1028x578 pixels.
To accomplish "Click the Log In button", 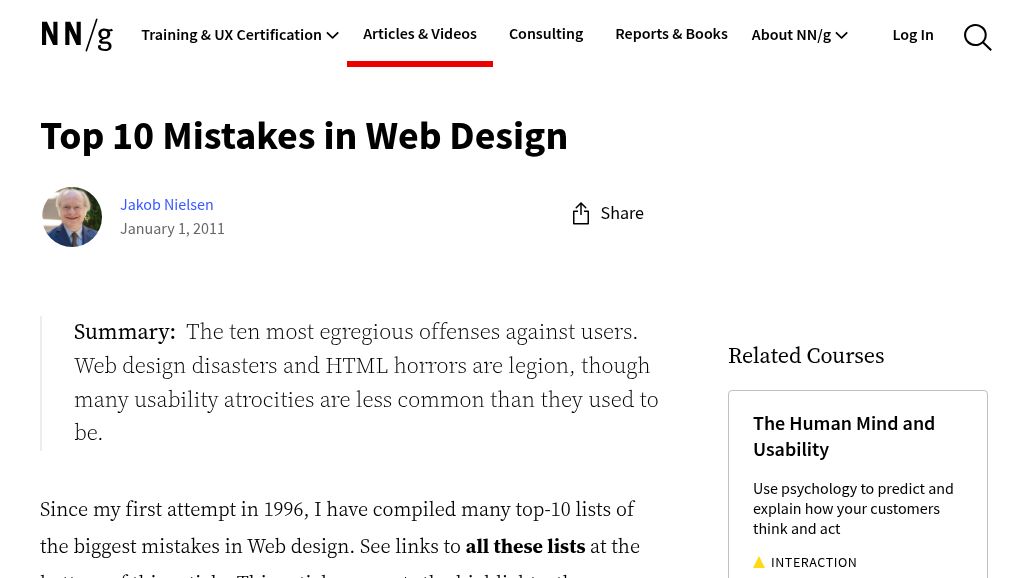I will pos(912,35).
